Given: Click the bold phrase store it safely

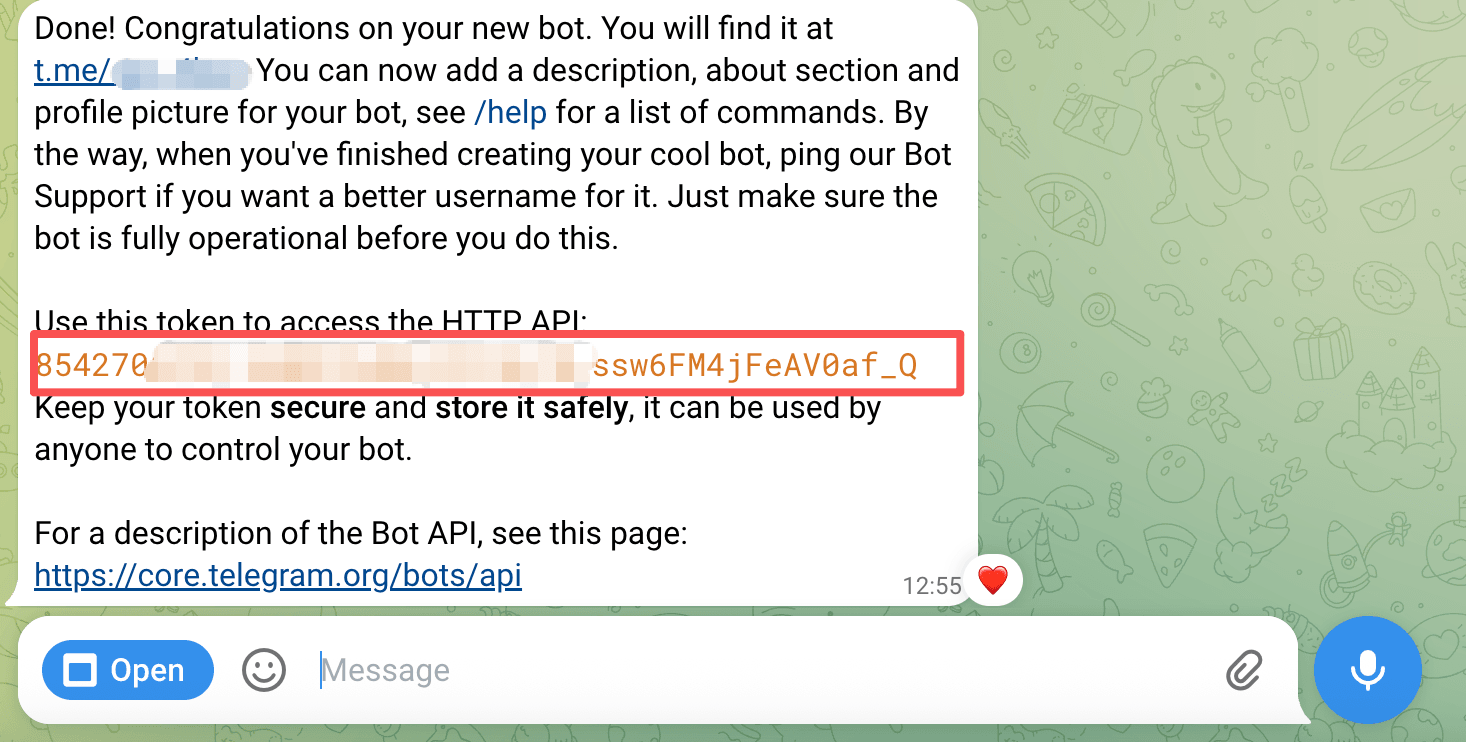Looking at the screenshot, I should click(x=532, y=408).
